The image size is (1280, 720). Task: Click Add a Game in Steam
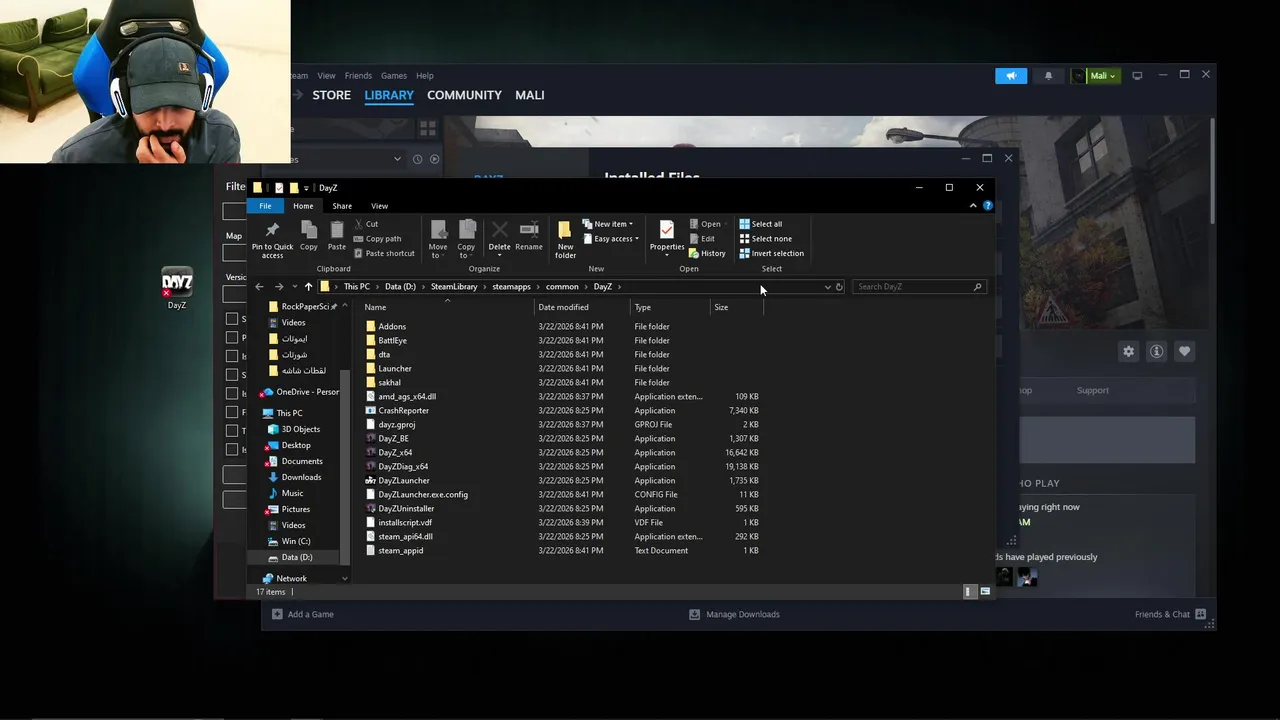point(303,614)
